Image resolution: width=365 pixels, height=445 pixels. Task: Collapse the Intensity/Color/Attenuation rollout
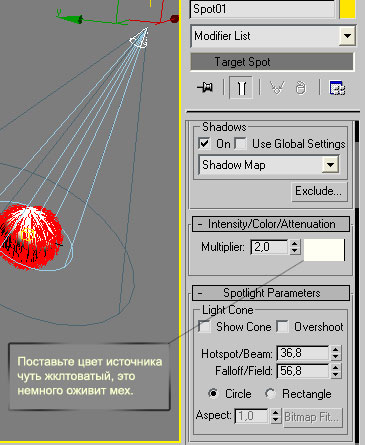[271, 224]
